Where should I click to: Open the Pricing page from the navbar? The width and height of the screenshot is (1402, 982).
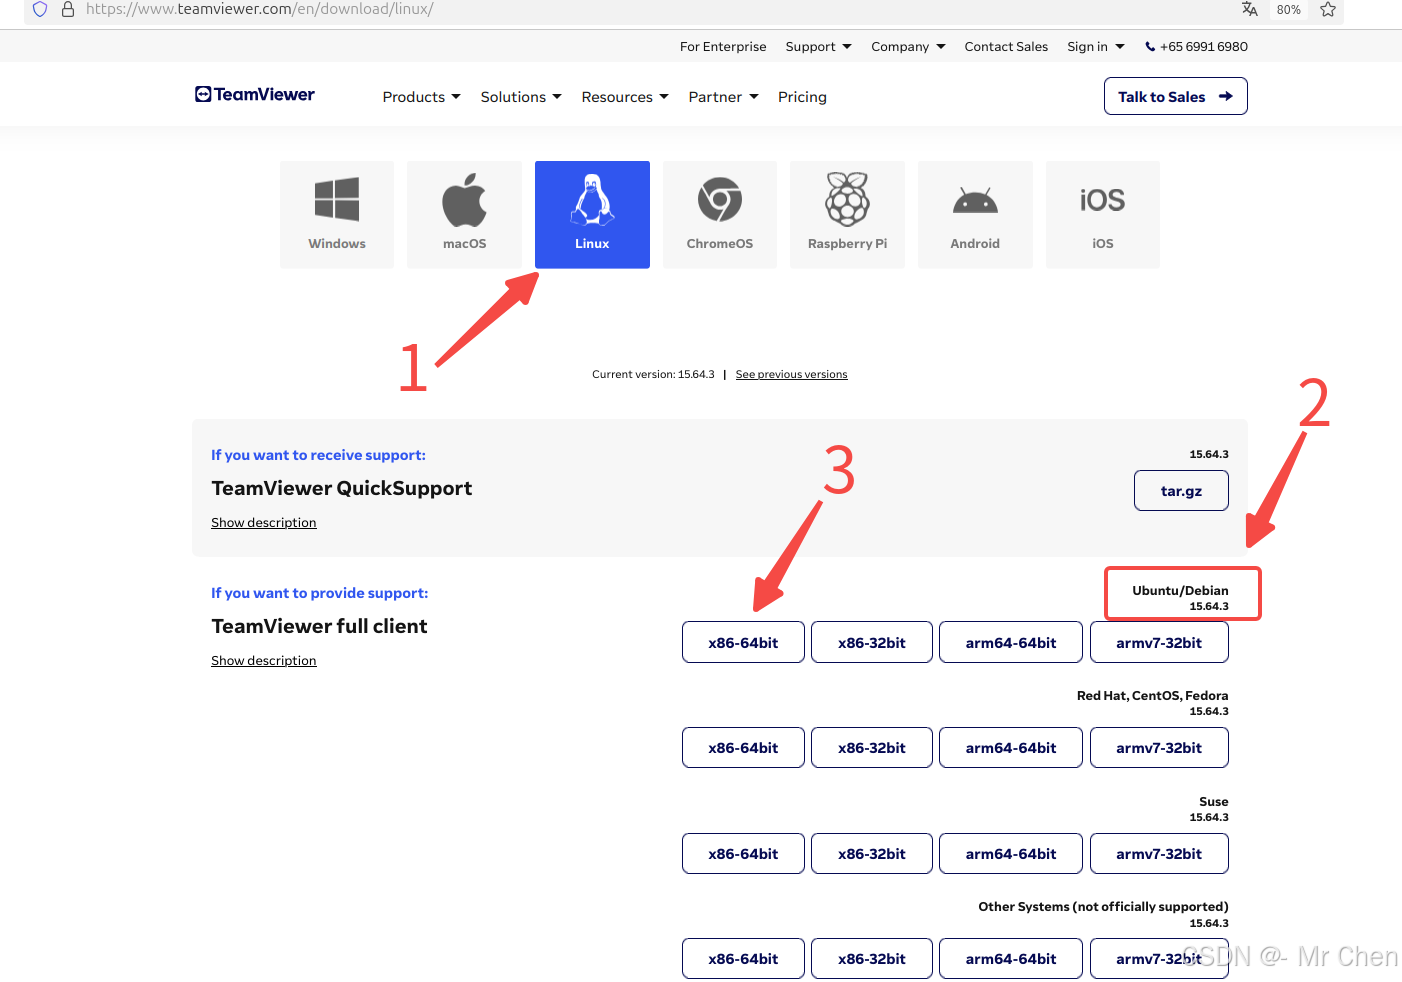pos(802,96)
